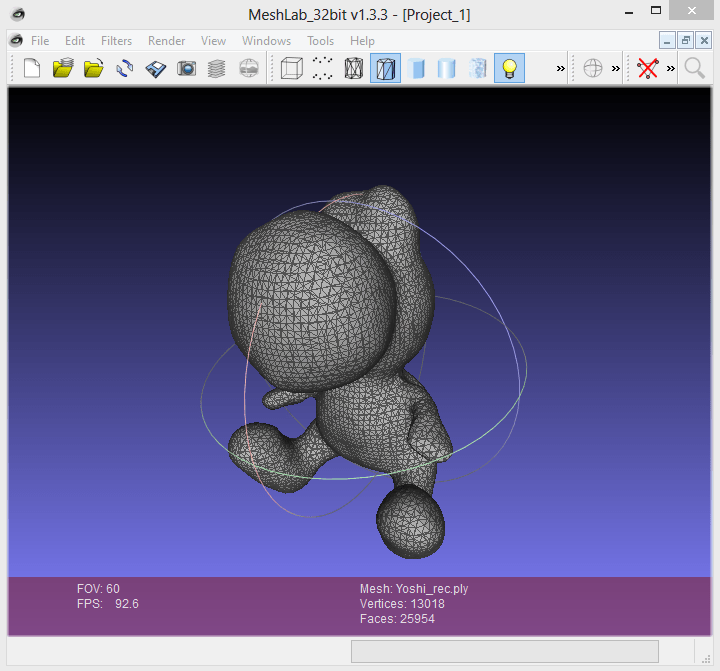
Task: Enable Wireframe render mode
Action: [353, 69]
